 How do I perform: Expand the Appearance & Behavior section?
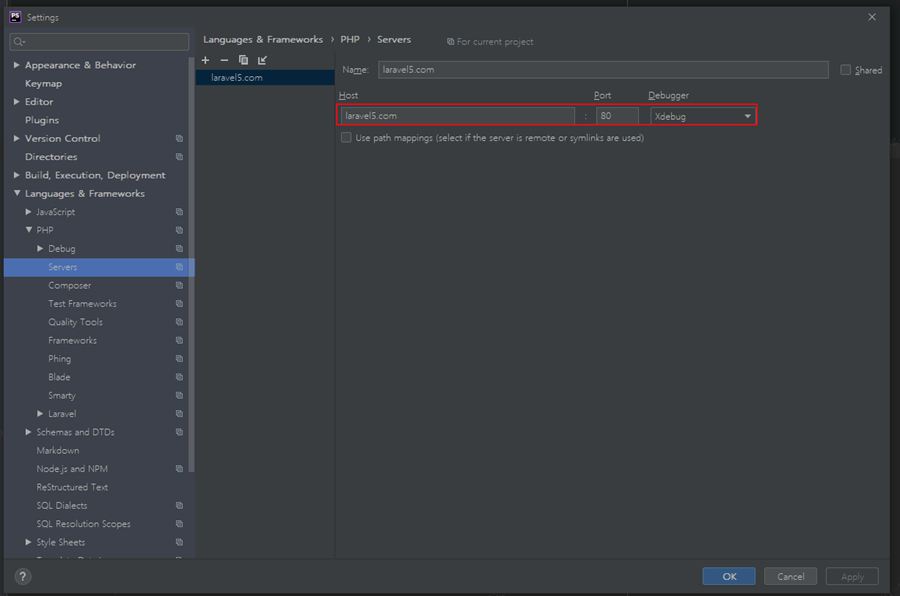[x=17, y=65]
